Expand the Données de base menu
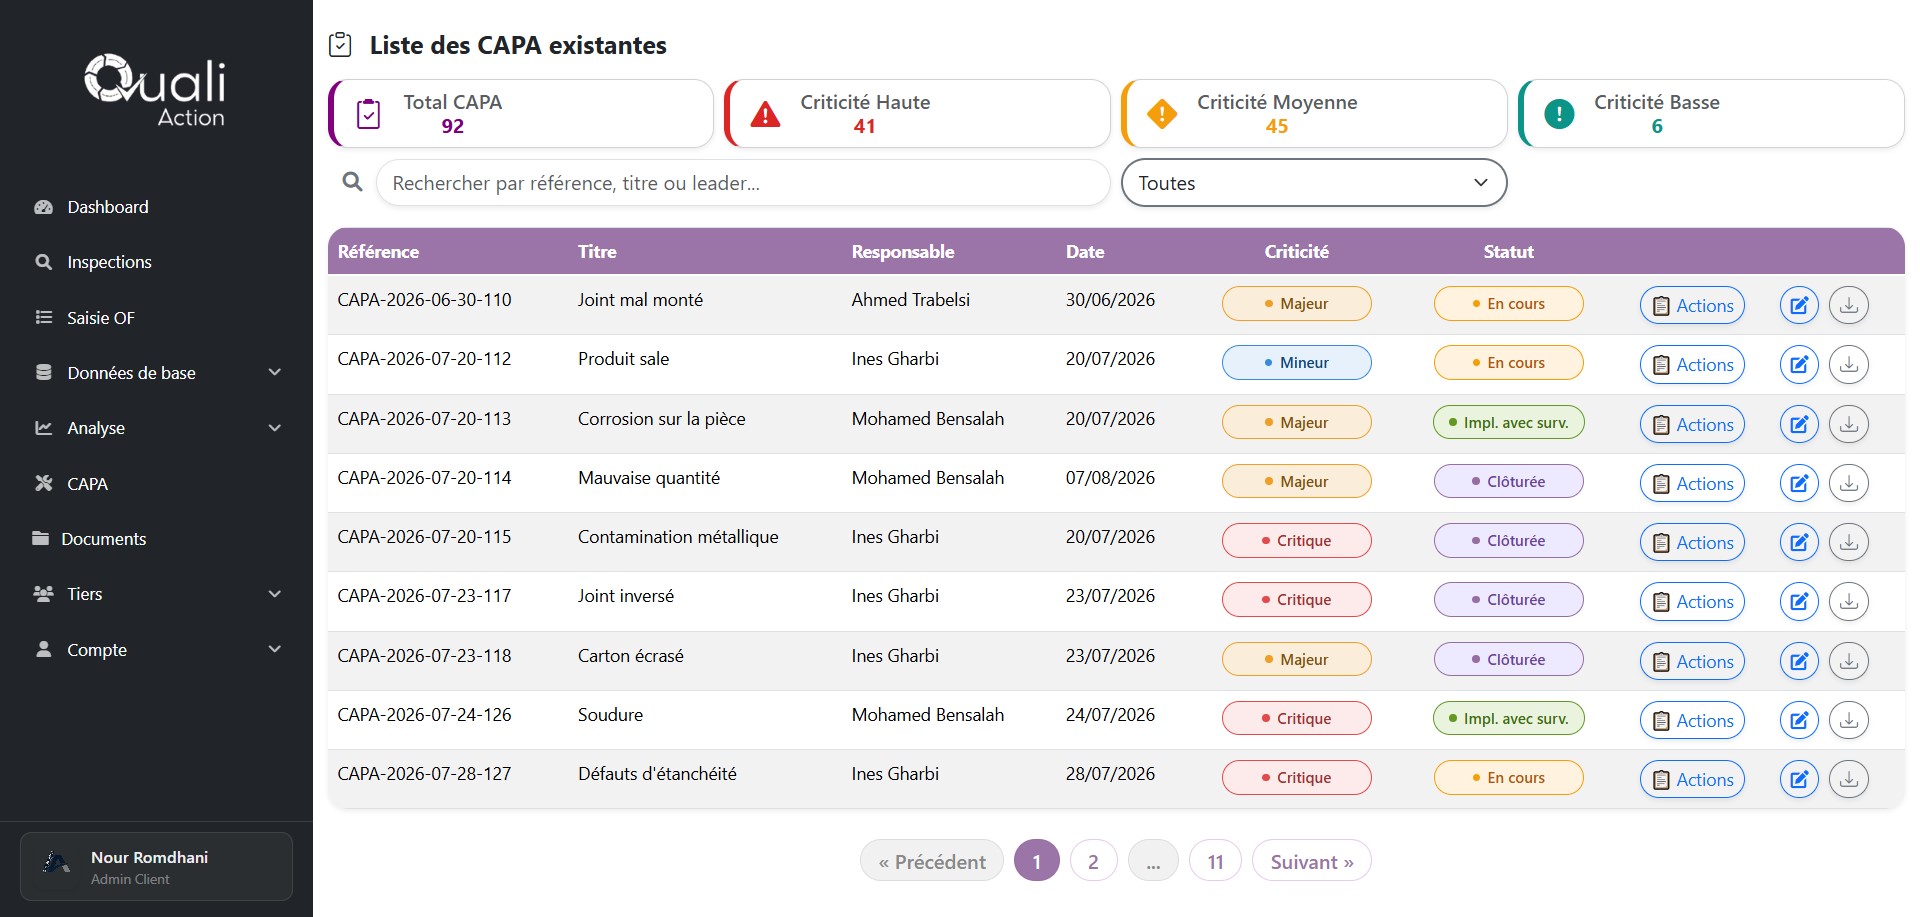The height and width of the screenshot is (917, 1920). (158, 373)
